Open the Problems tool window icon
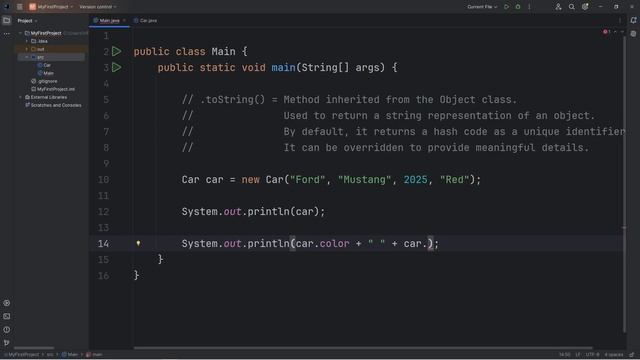 pyautogui.click(x=7, y=330)
